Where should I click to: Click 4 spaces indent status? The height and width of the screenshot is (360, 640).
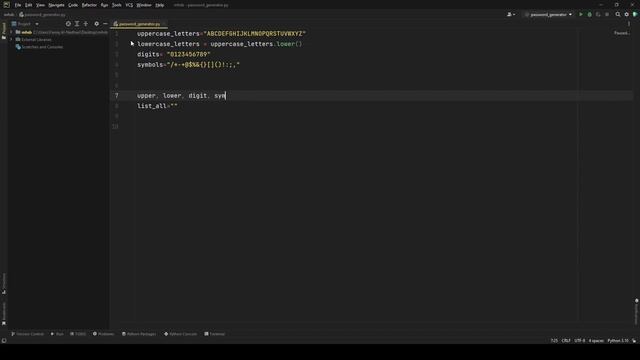[596, 340]
